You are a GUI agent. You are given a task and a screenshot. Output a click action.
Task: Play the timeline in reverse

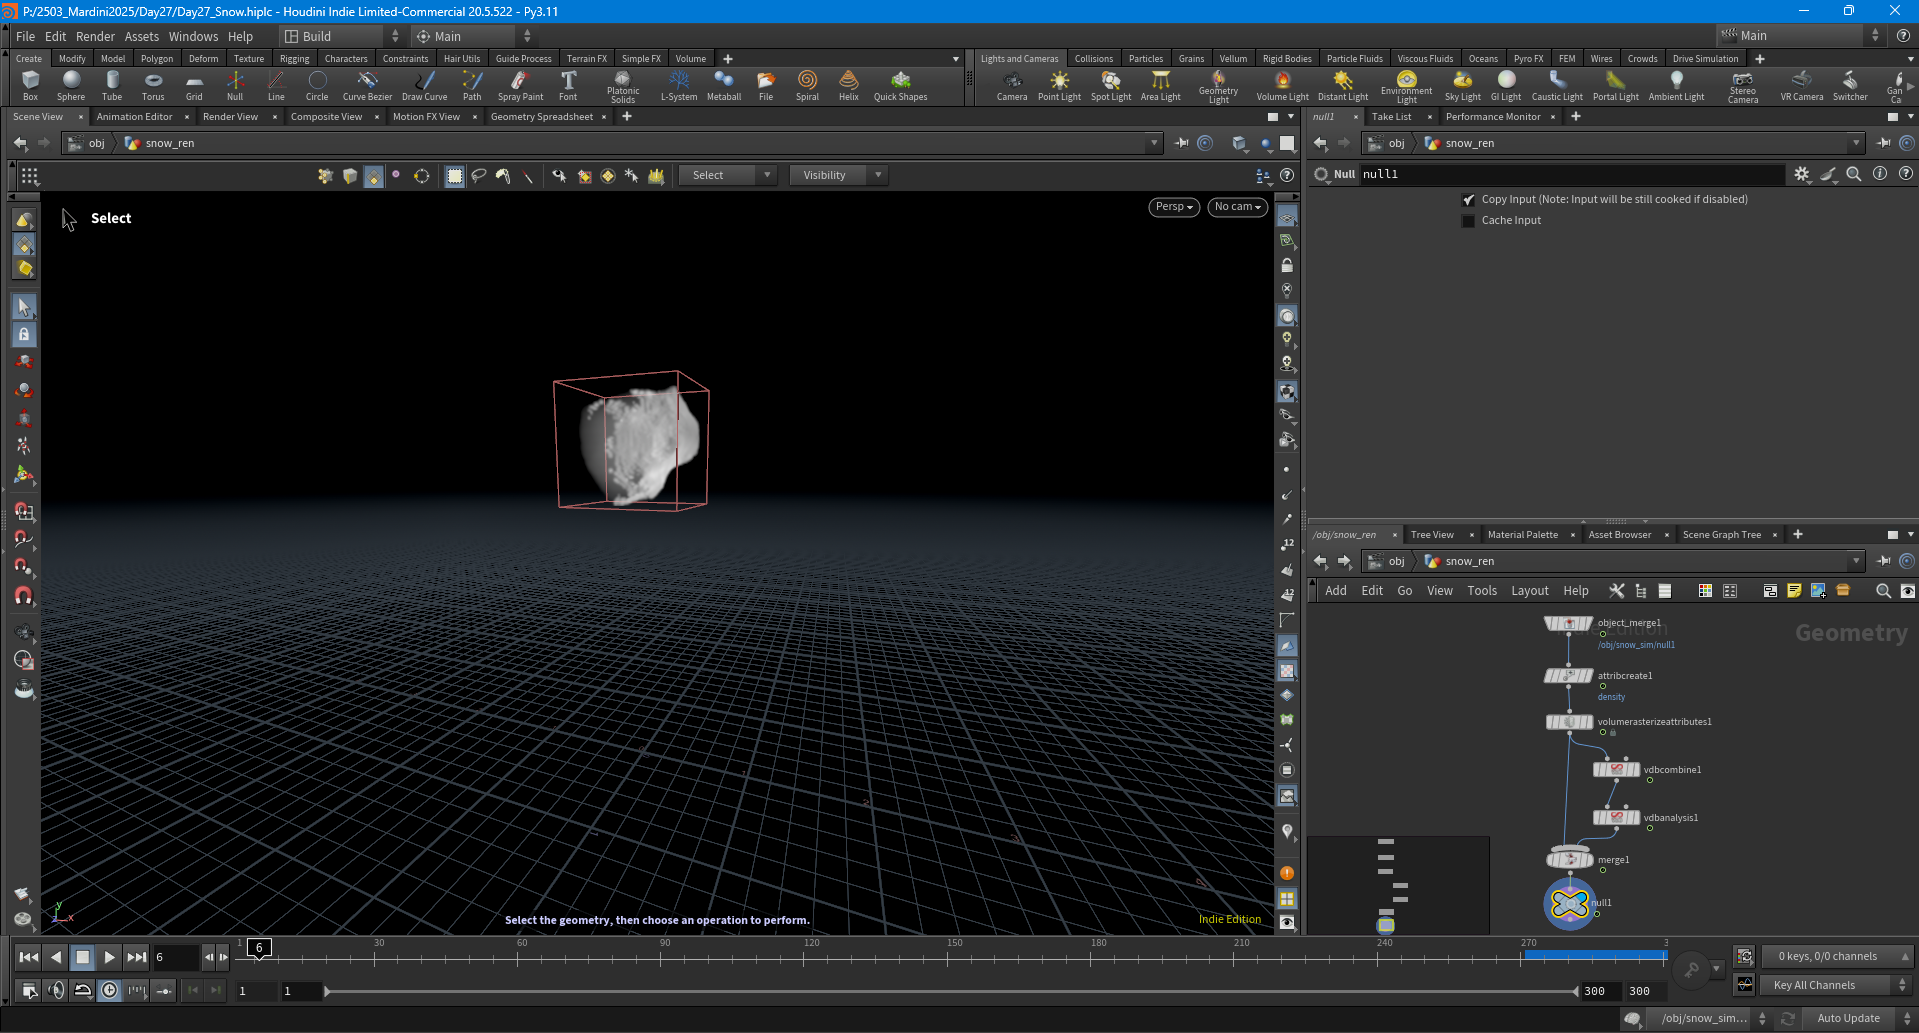[56, 957]
